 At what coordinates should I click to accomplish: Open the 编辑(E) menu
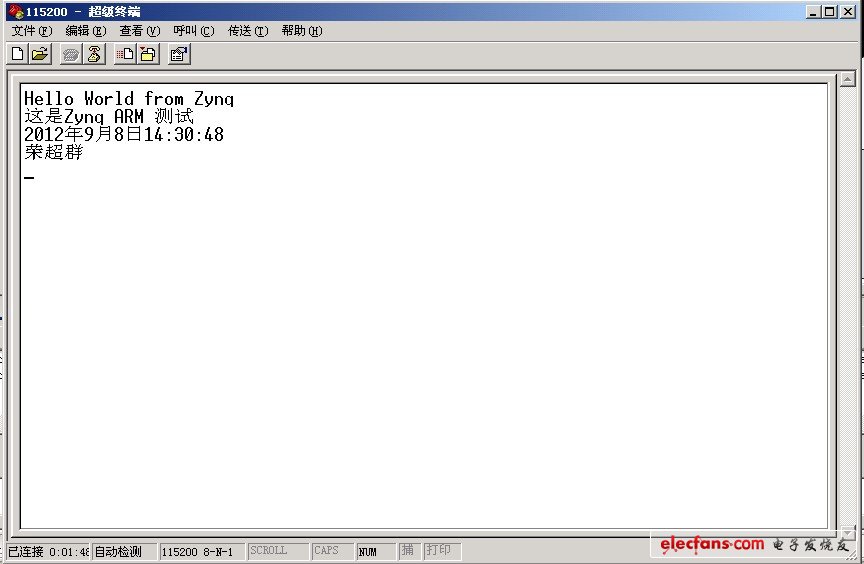(x=85, y=31)
